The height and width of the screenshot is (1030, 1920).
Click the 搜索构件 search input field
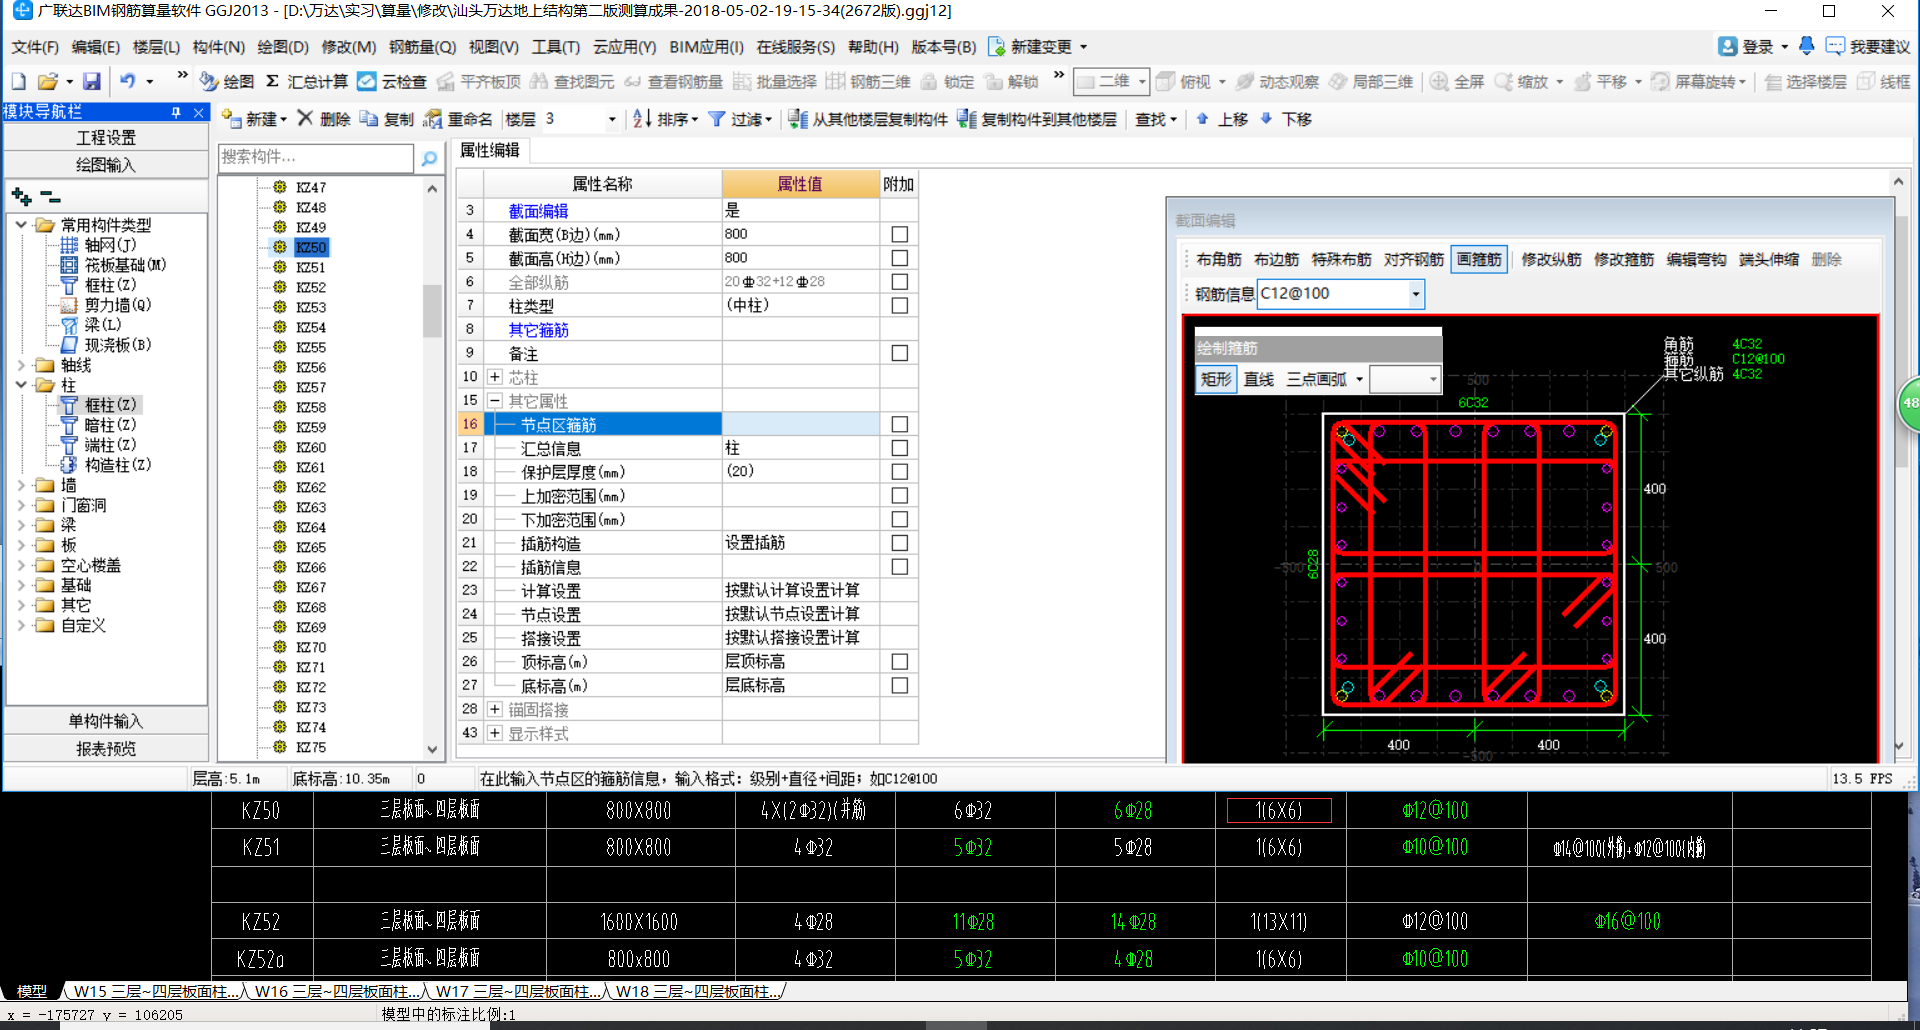tap(315, 157)
